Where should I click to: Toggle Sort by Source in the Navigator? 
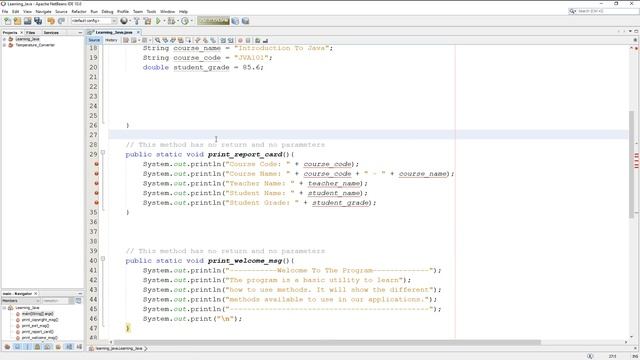[79, 347]
